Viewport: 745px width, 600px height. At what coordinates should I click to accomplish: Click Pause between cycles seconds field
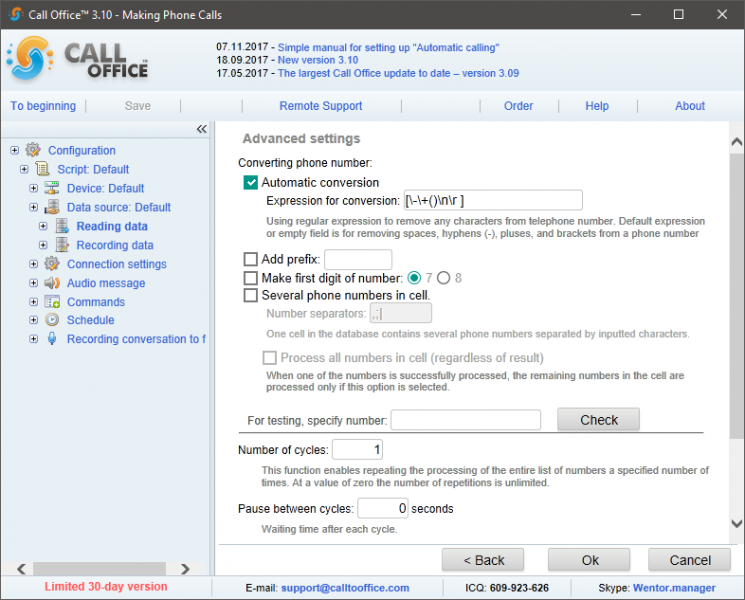coord(383,508)
